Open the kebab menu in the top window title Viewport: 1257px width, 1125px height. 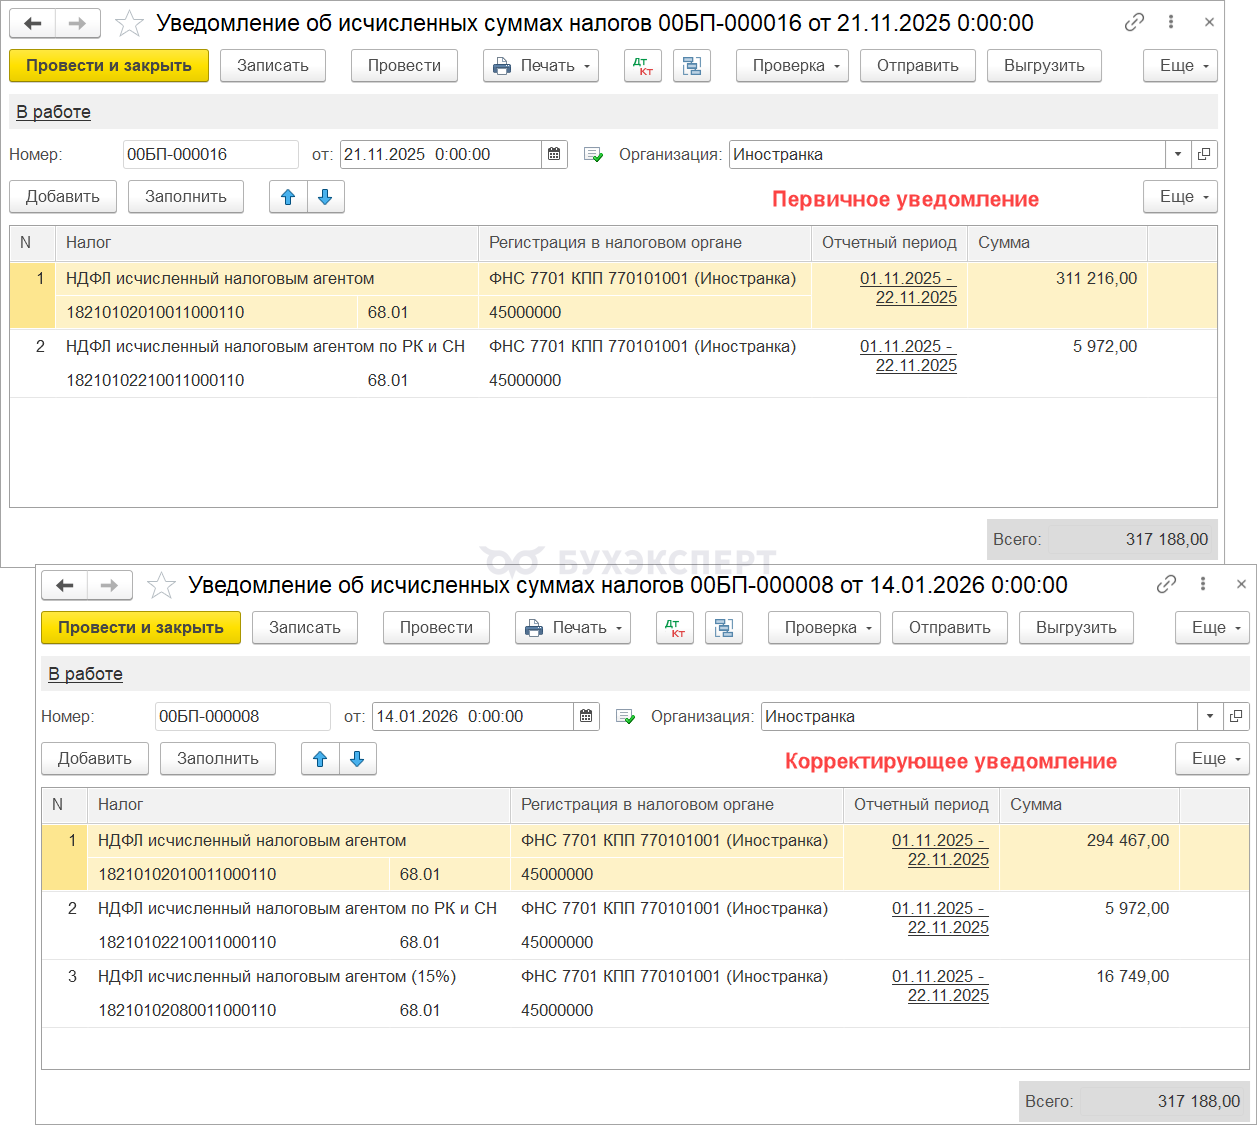[x=1171, y=22]
